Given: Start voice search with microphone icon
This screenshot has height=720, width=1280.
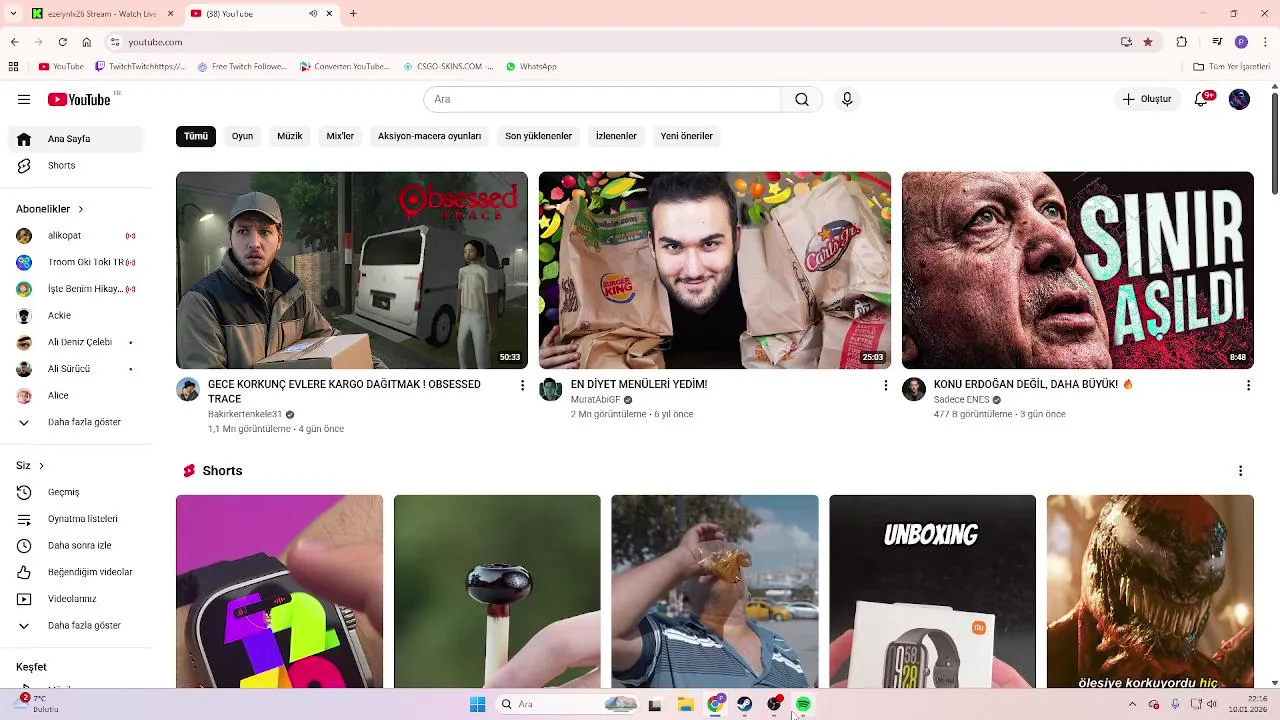Looking at the screenshot, I should click(x=847, y=99).
